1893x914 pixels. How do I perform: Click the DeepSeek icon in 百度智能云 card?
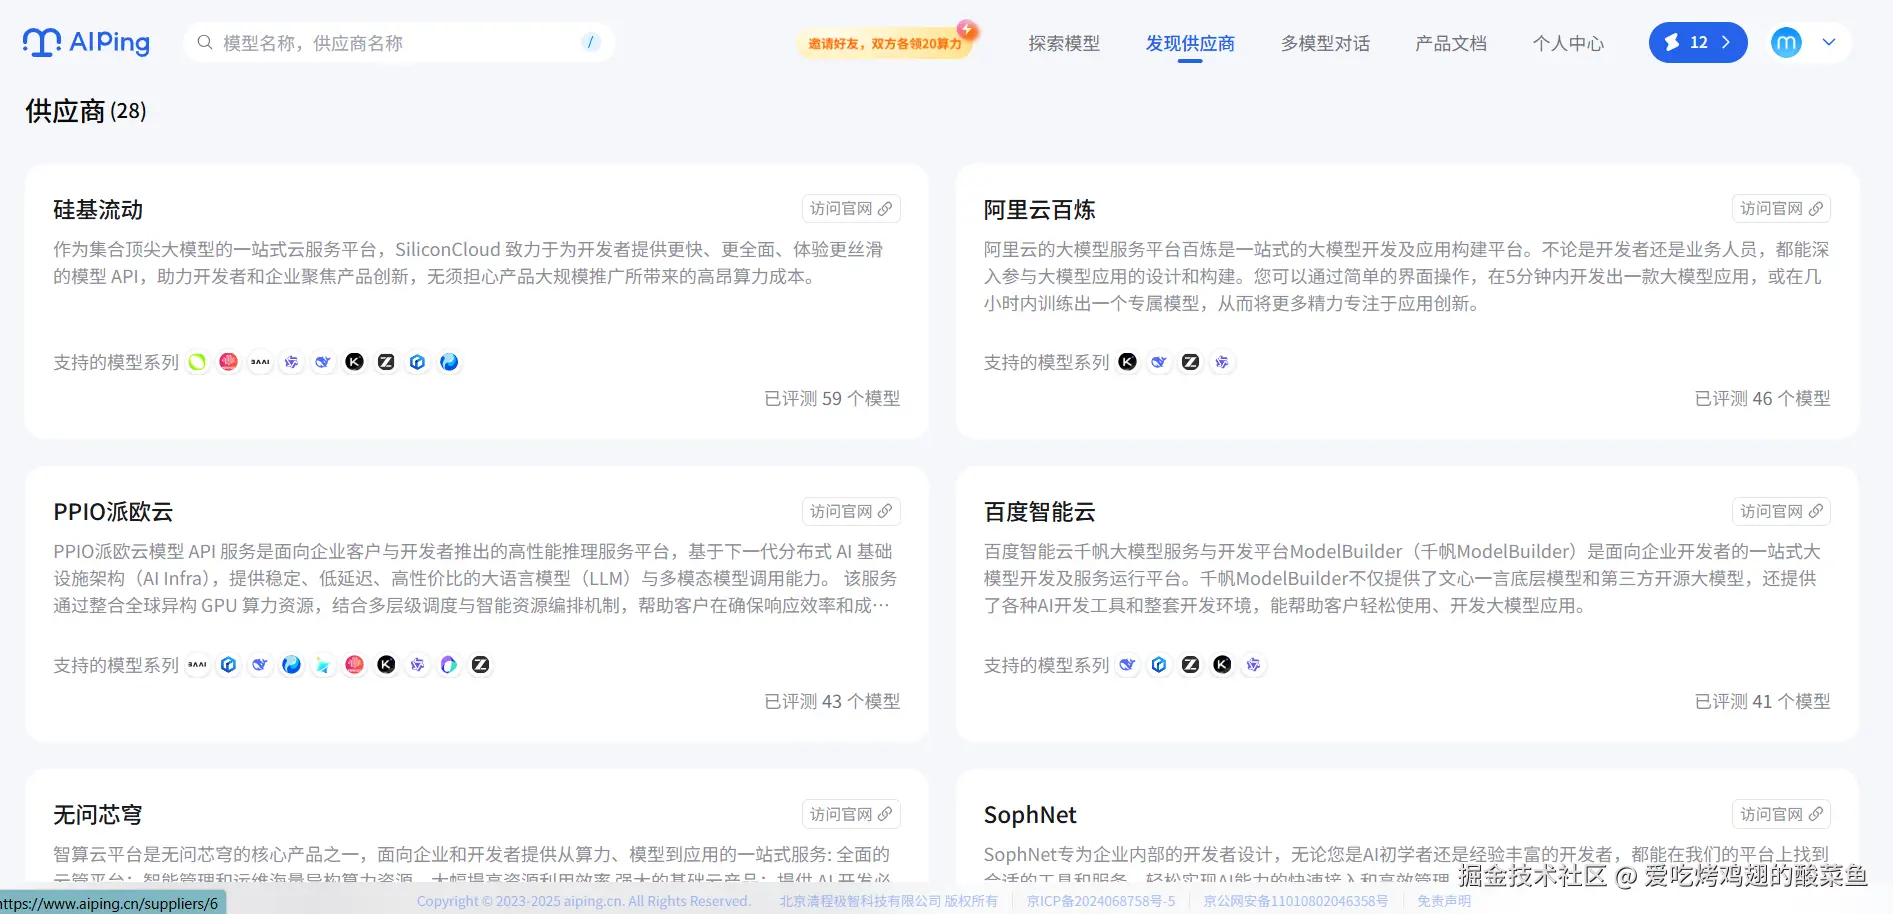[1127, 665]
